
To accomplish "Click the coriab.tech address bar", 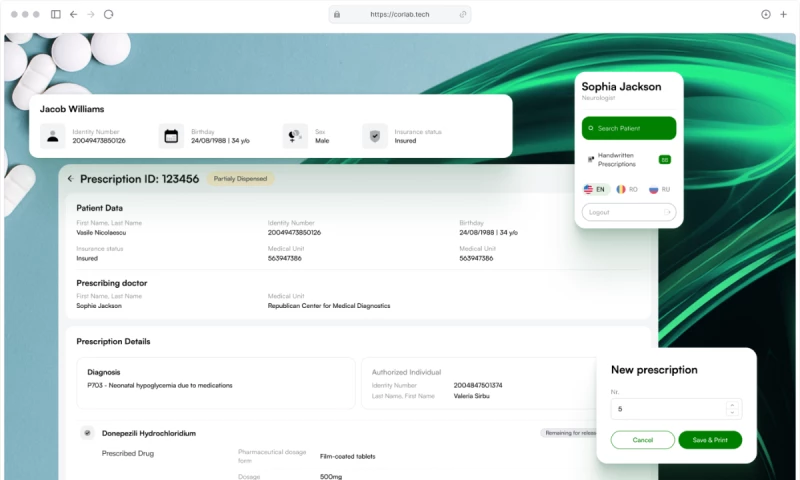I will (x=400, y=14).
